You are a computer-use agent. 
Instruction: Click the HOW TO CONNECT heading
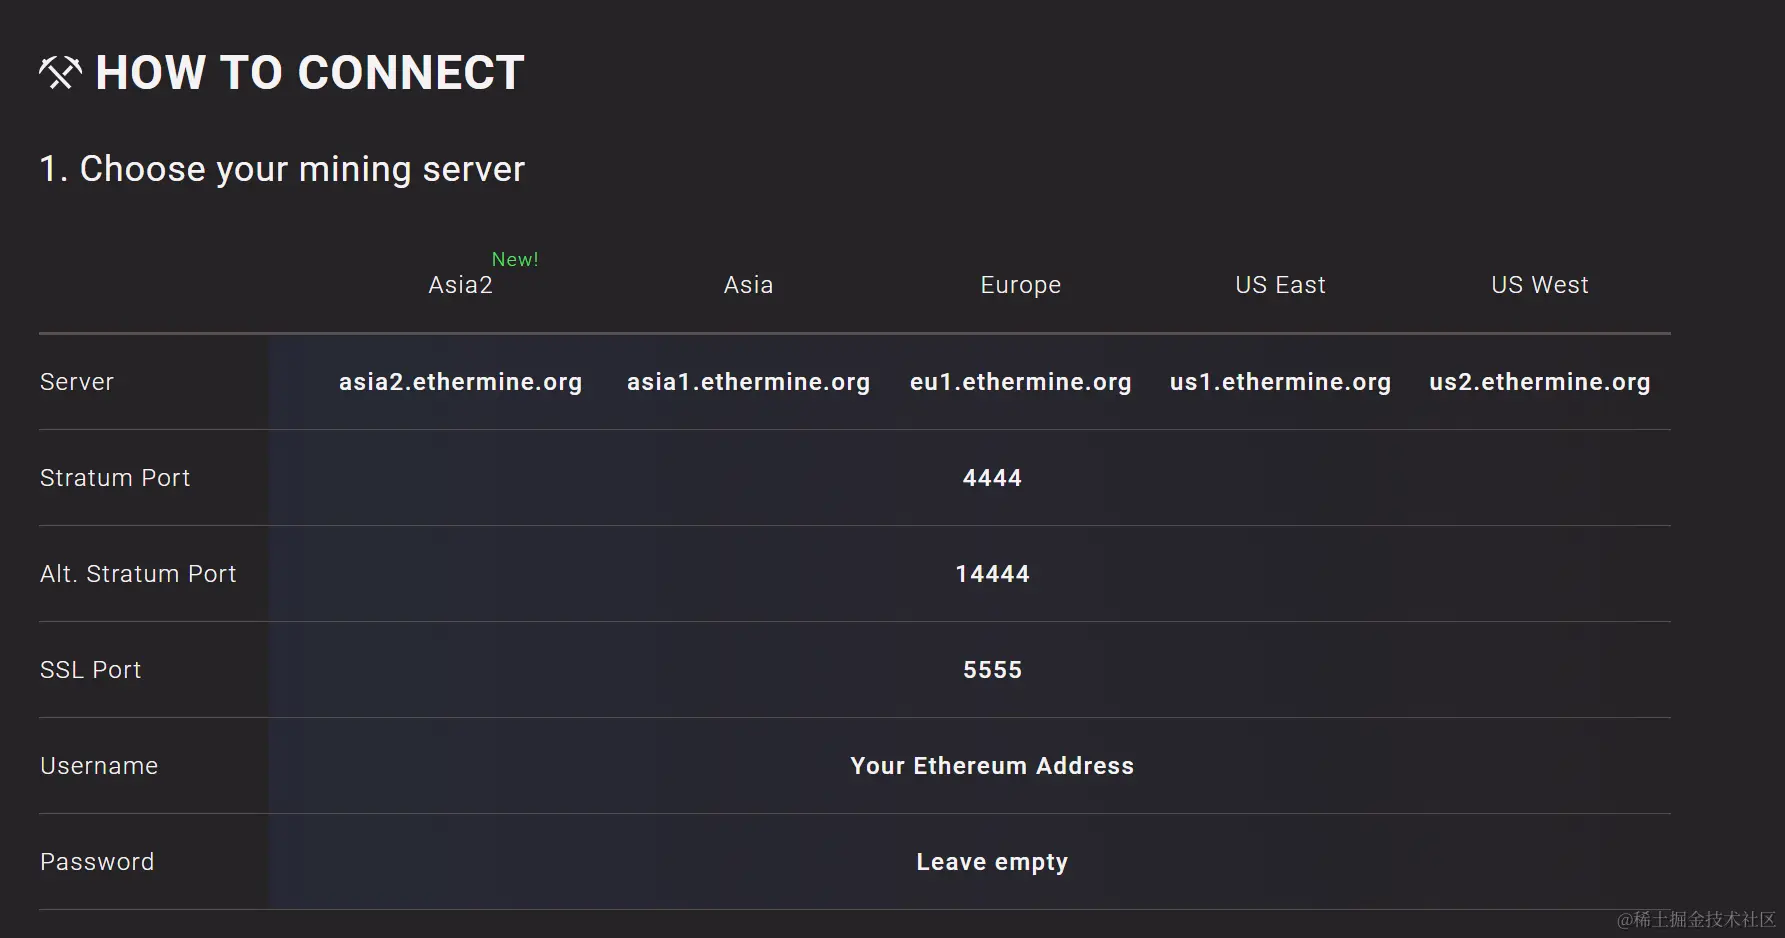(310, 73)
